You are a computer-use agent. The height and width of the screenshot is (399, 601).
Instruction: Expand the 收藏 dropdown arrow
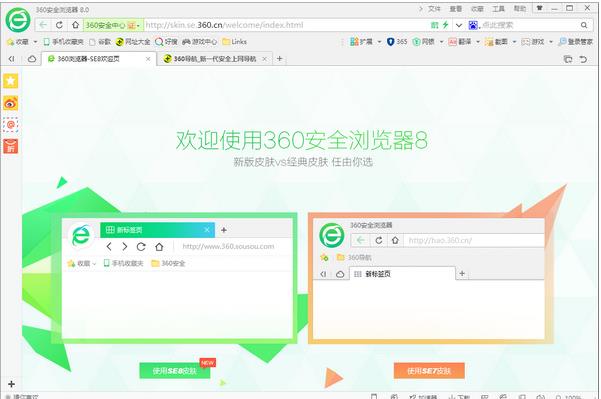coord(35,42)
